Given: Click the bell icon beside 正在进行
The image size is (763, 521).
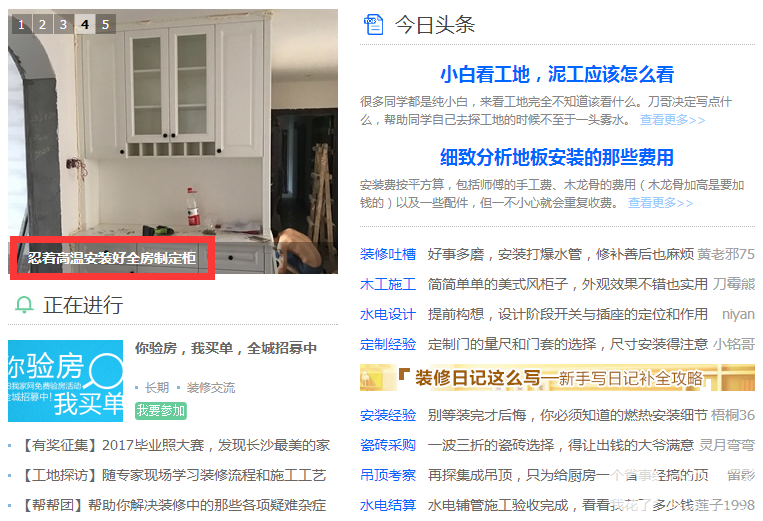Looking at the screenshot, I should (x=24, y=305).
